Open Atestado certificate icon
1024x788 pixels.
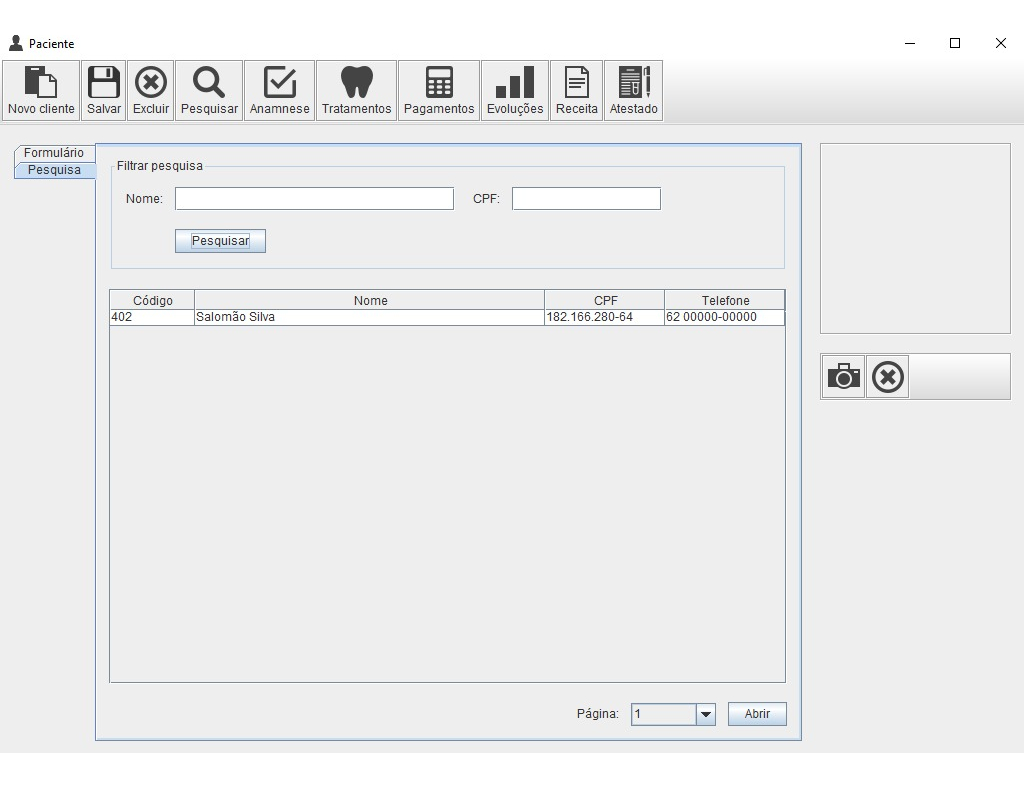coord(633,91)
